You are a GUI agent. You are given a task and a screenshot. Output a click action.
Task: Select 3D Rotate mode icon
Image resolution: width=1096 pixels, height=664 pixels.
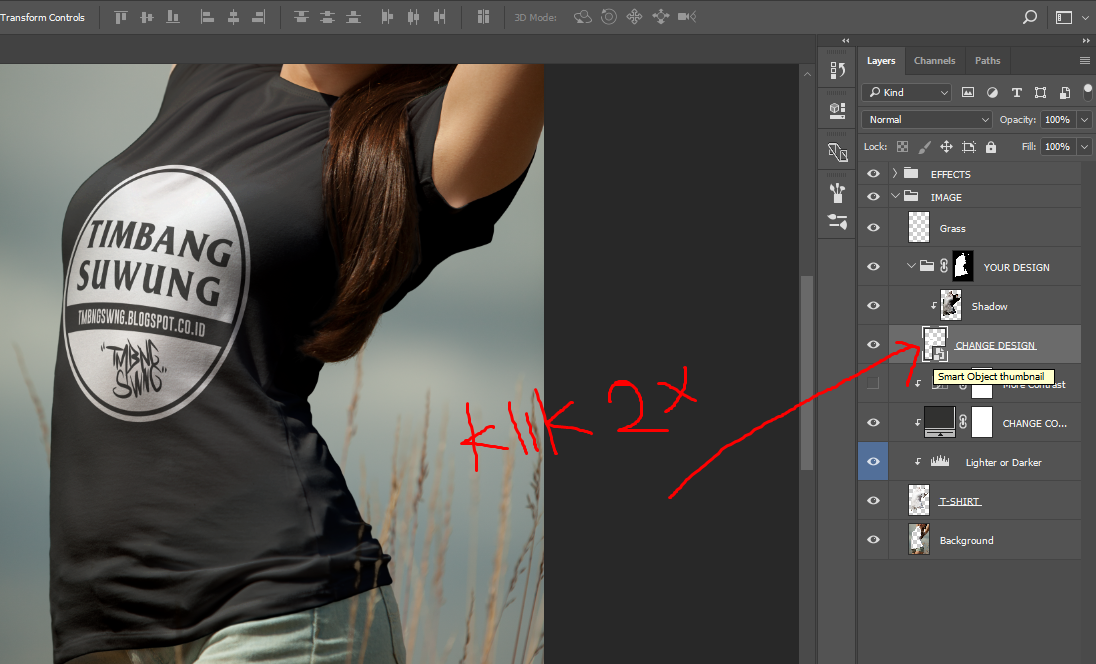(x=582, y=17)
